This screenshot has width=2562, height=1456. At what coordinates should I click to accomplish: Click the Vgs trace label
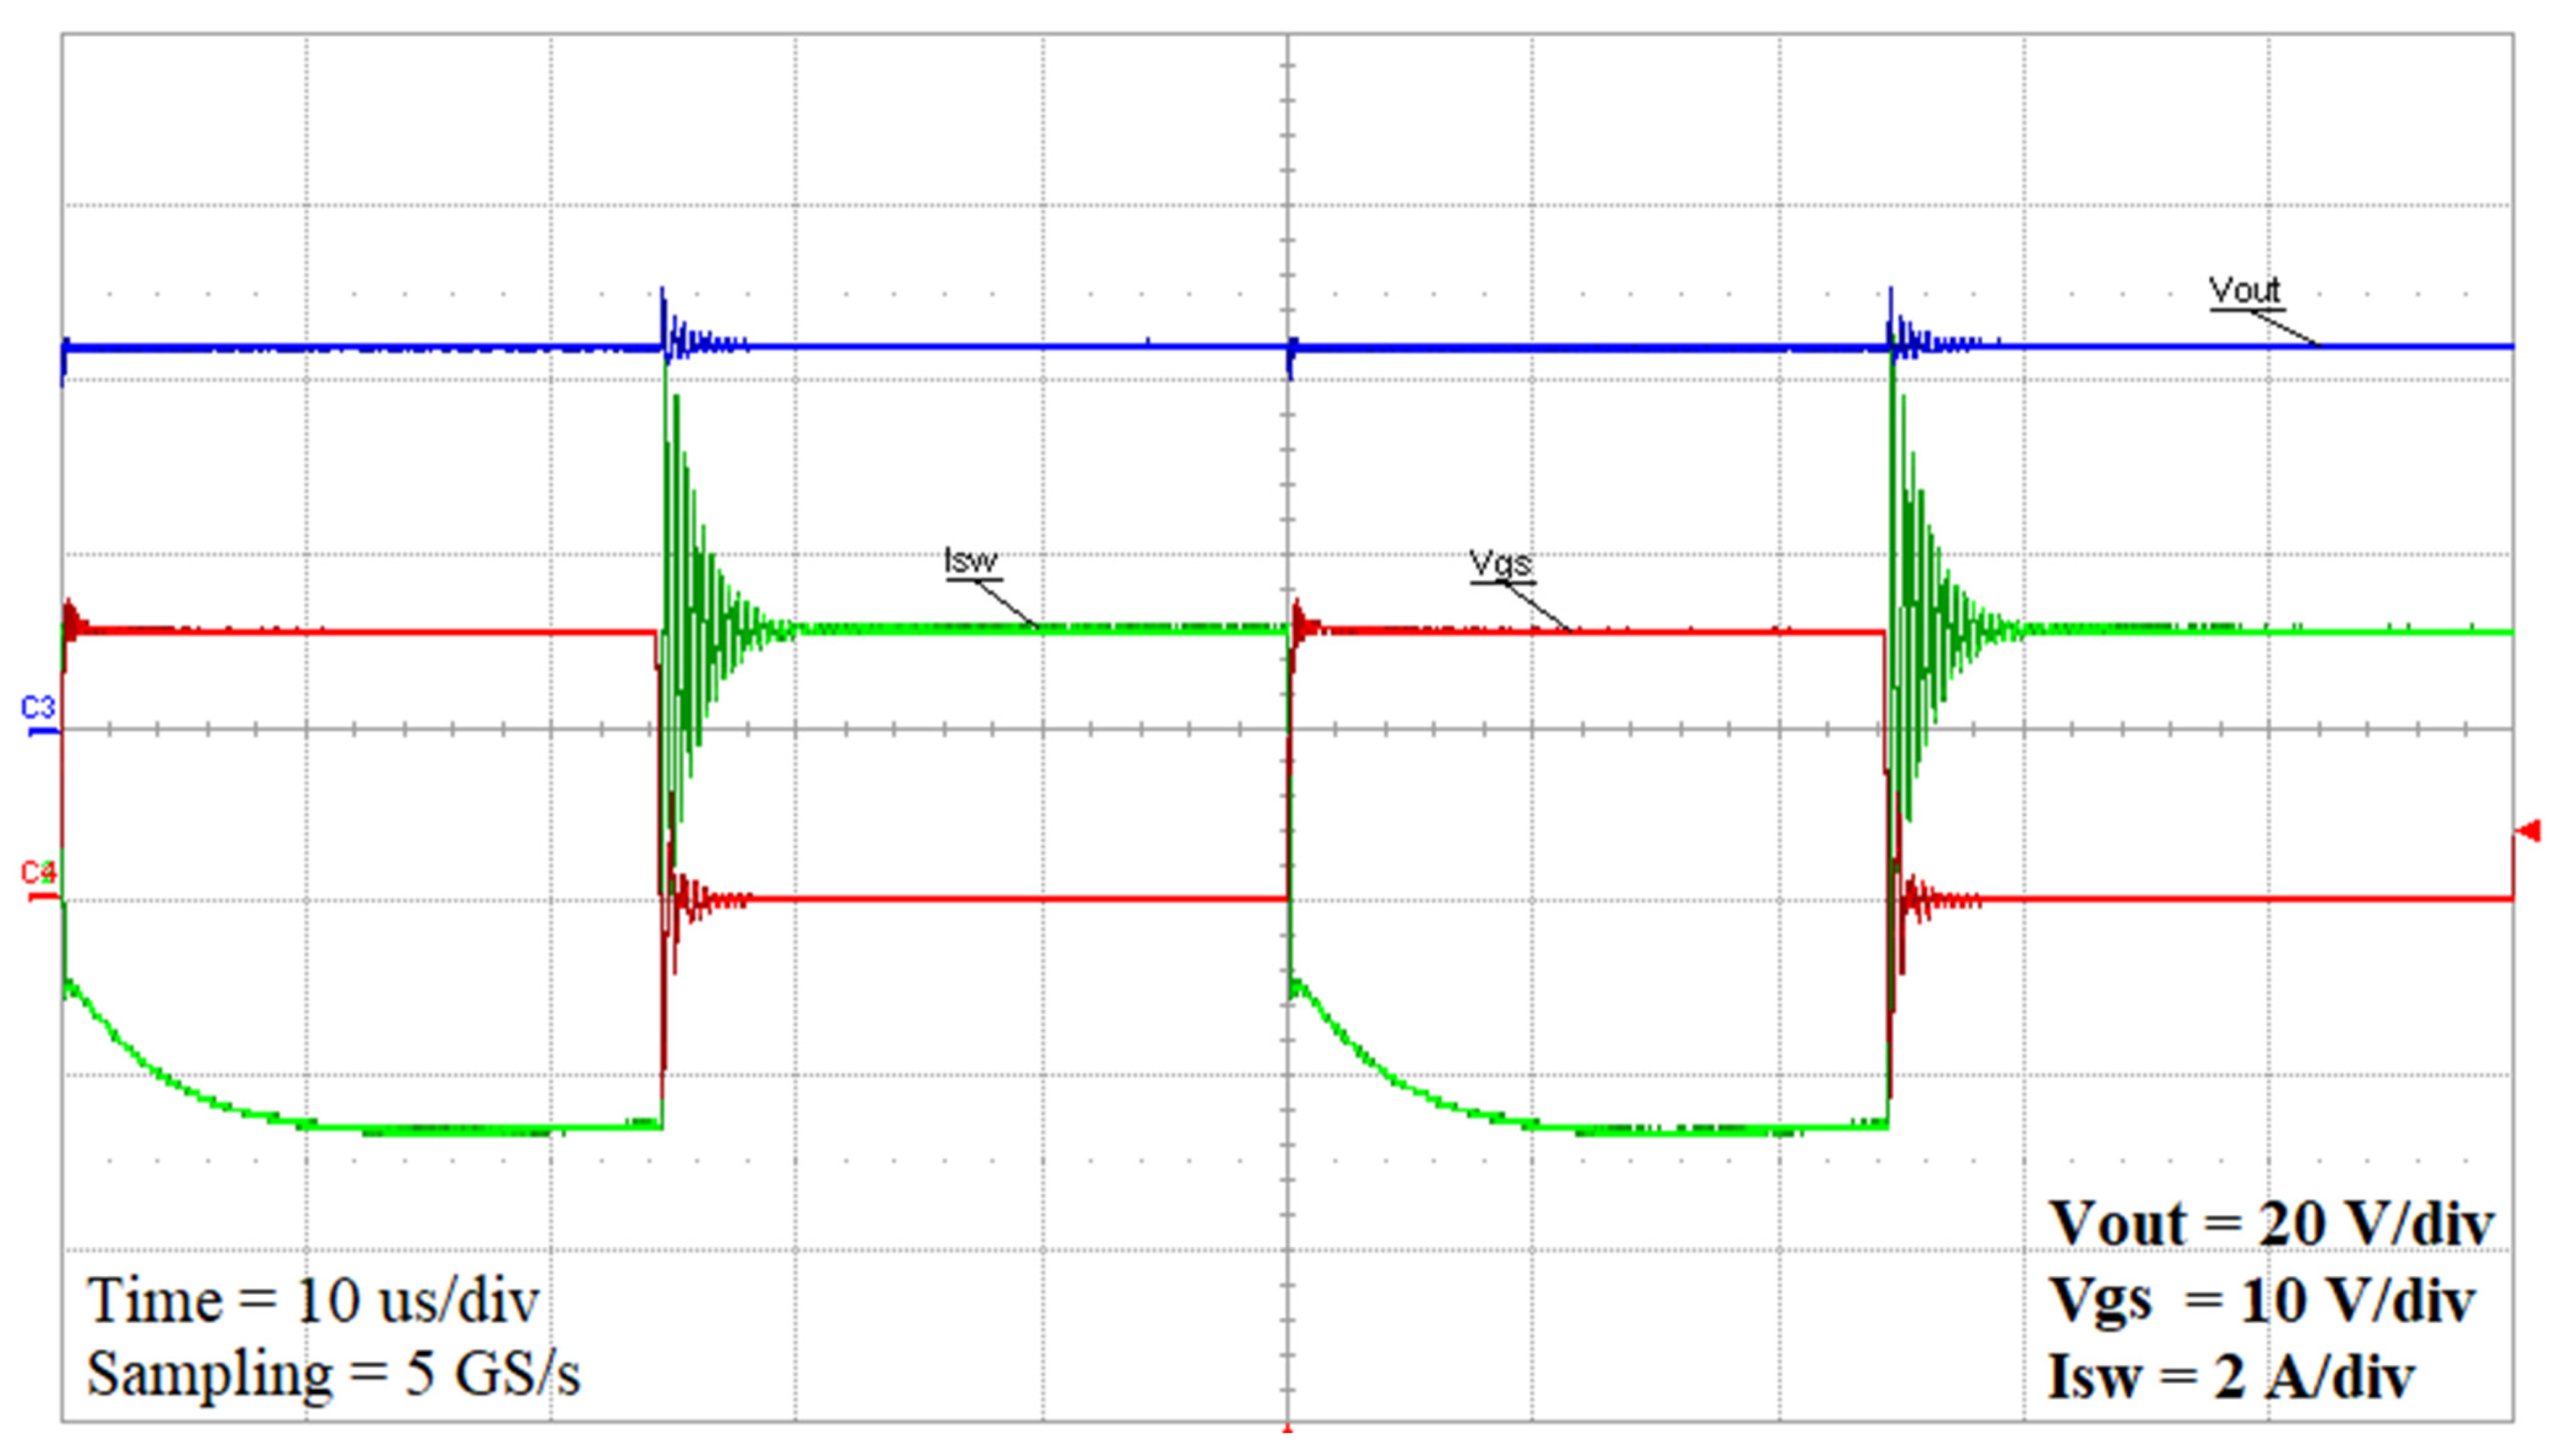[x=1500, y=564]
